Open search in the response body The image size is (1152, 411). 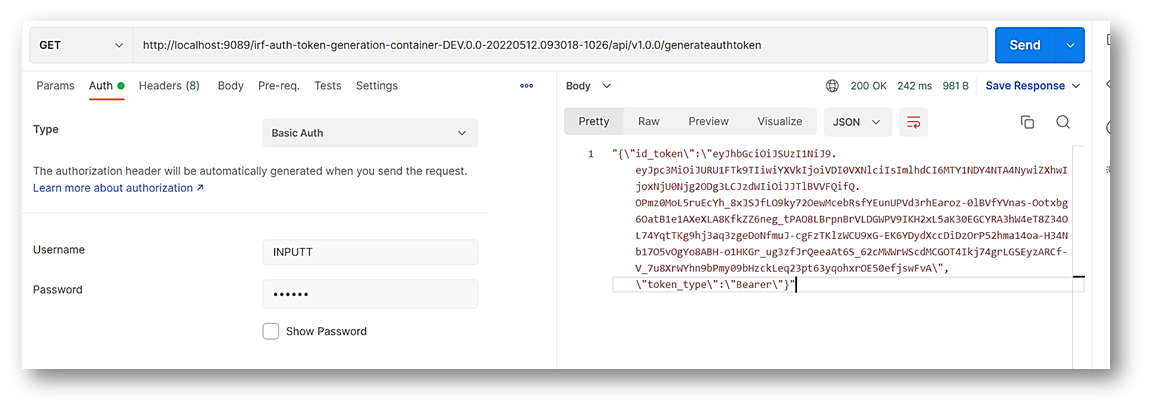point(1063,122)
